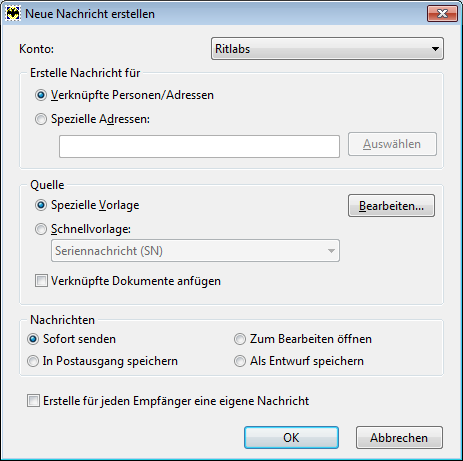Cancel with the Abbrechen button
This screenshot has width=463, height=461.
point(399,437)
